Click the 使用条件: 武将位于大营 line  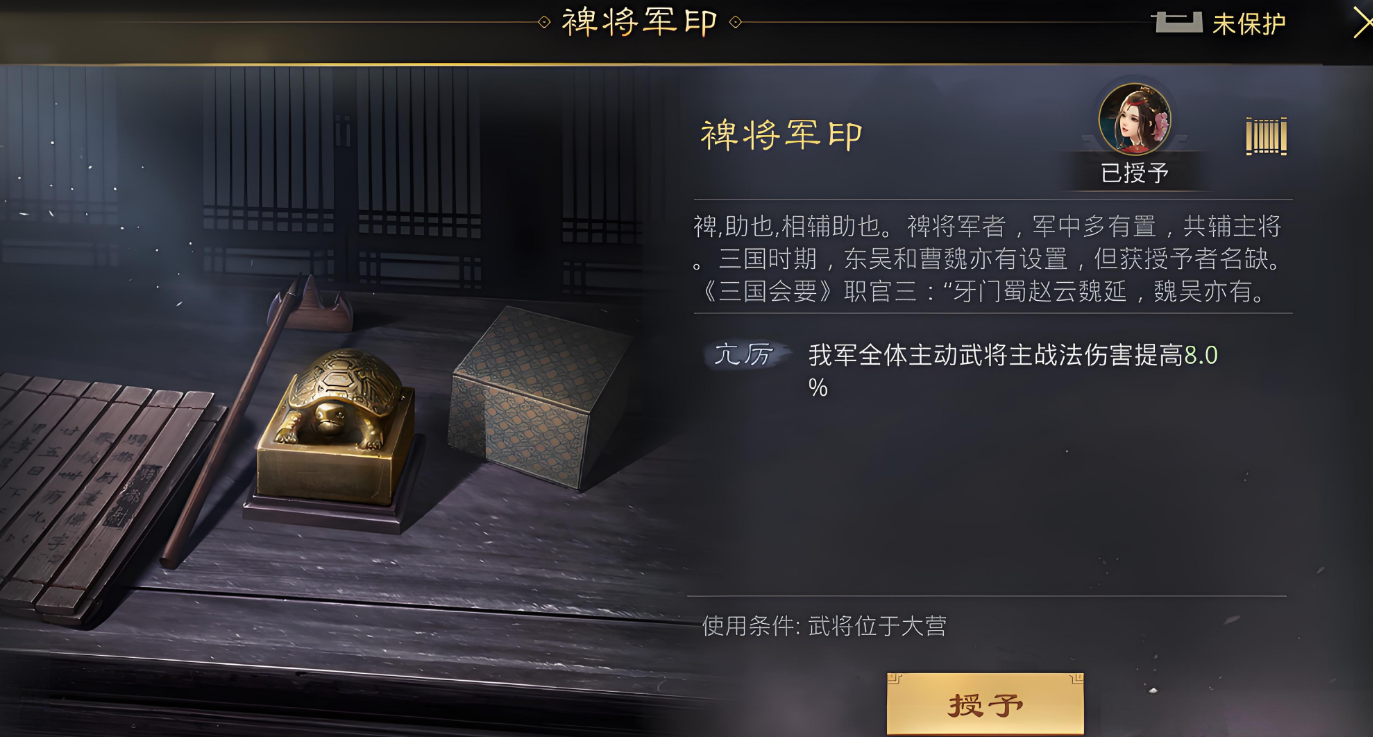(x=824, y=627)
